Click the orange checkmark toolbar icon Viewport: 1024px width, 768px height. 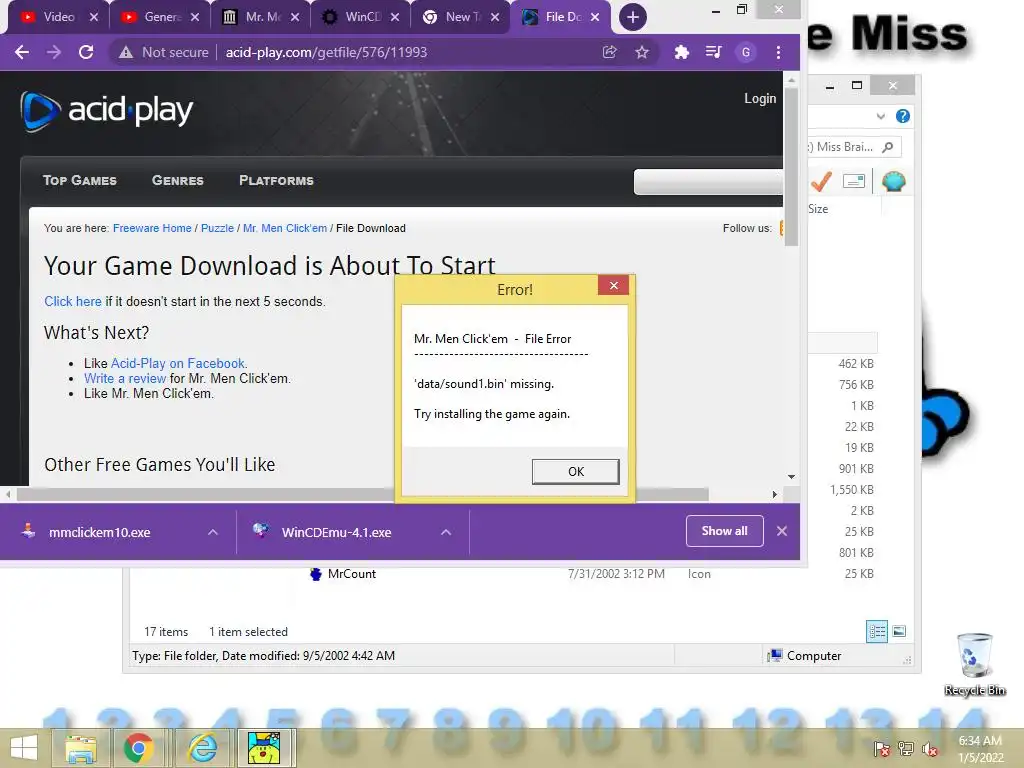point(821,181)
